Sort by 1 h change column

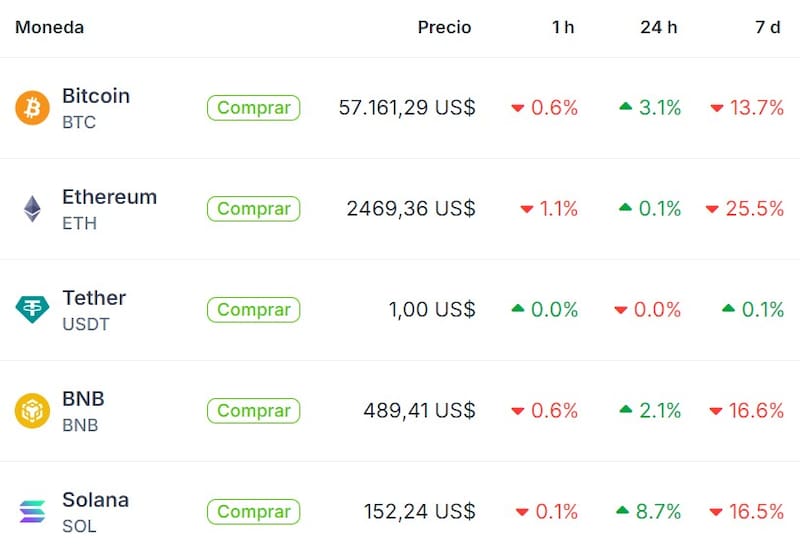coord(563,28)
